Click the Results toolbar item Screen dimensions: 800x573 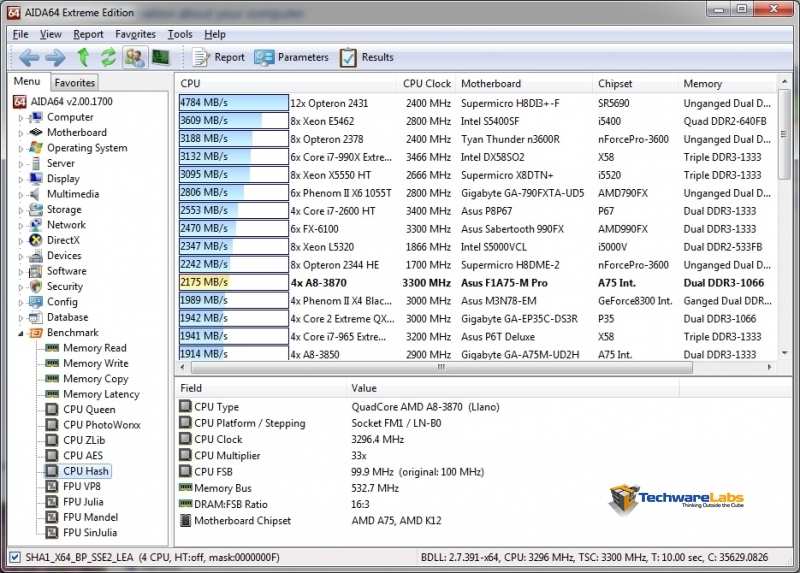tap(366, 57)
